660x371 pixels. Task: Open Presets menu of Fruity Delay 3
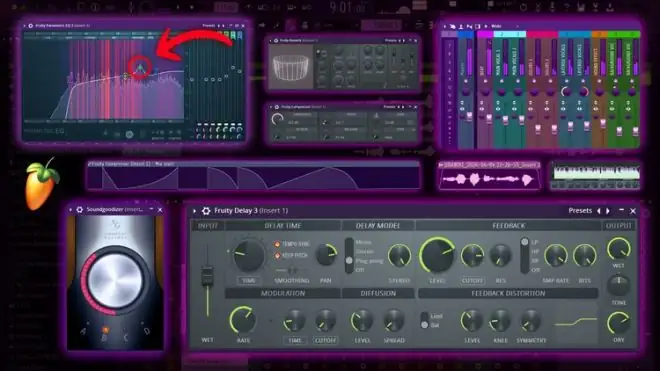pyautogui.click(x=580, y=211)
